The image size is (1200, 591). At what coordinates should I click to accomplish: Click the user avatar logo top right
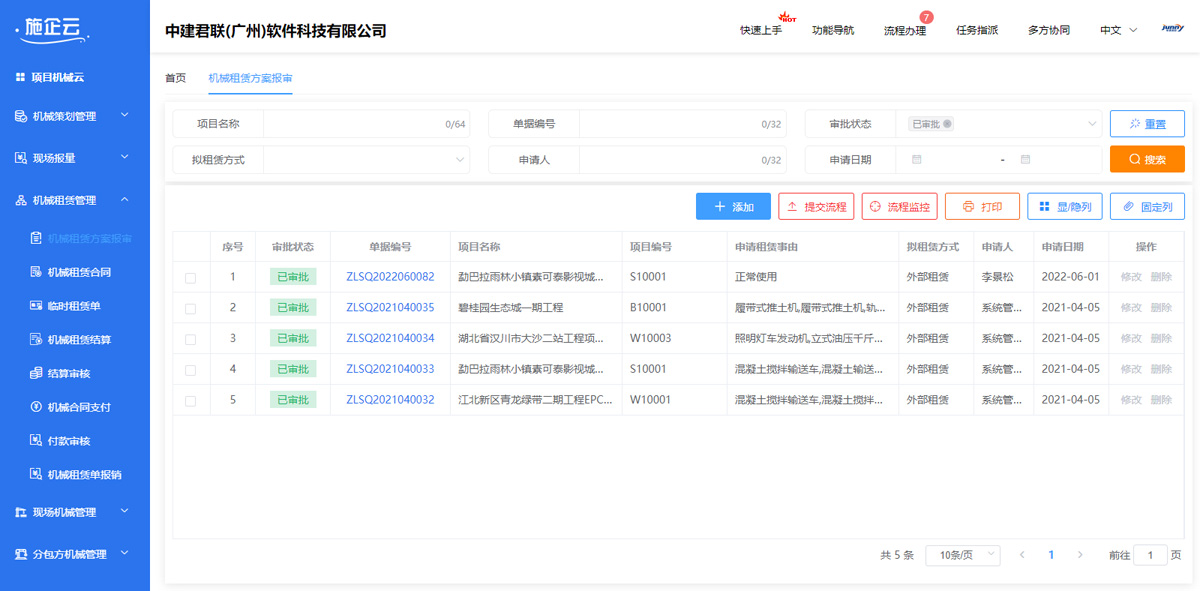point(1173,30)
